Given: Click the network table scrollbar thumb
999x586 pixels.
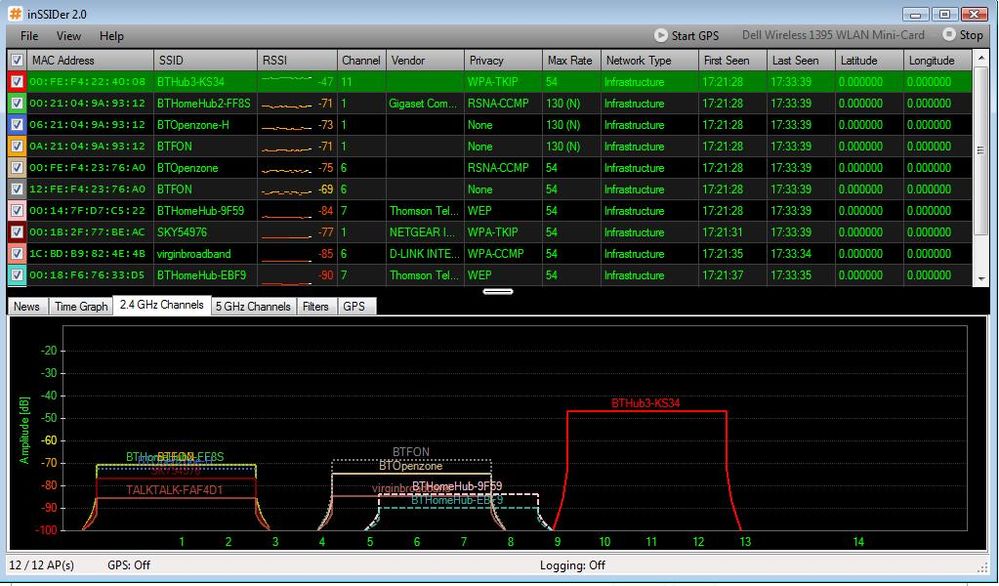Looking at the screenshot, I should (980, 151).
